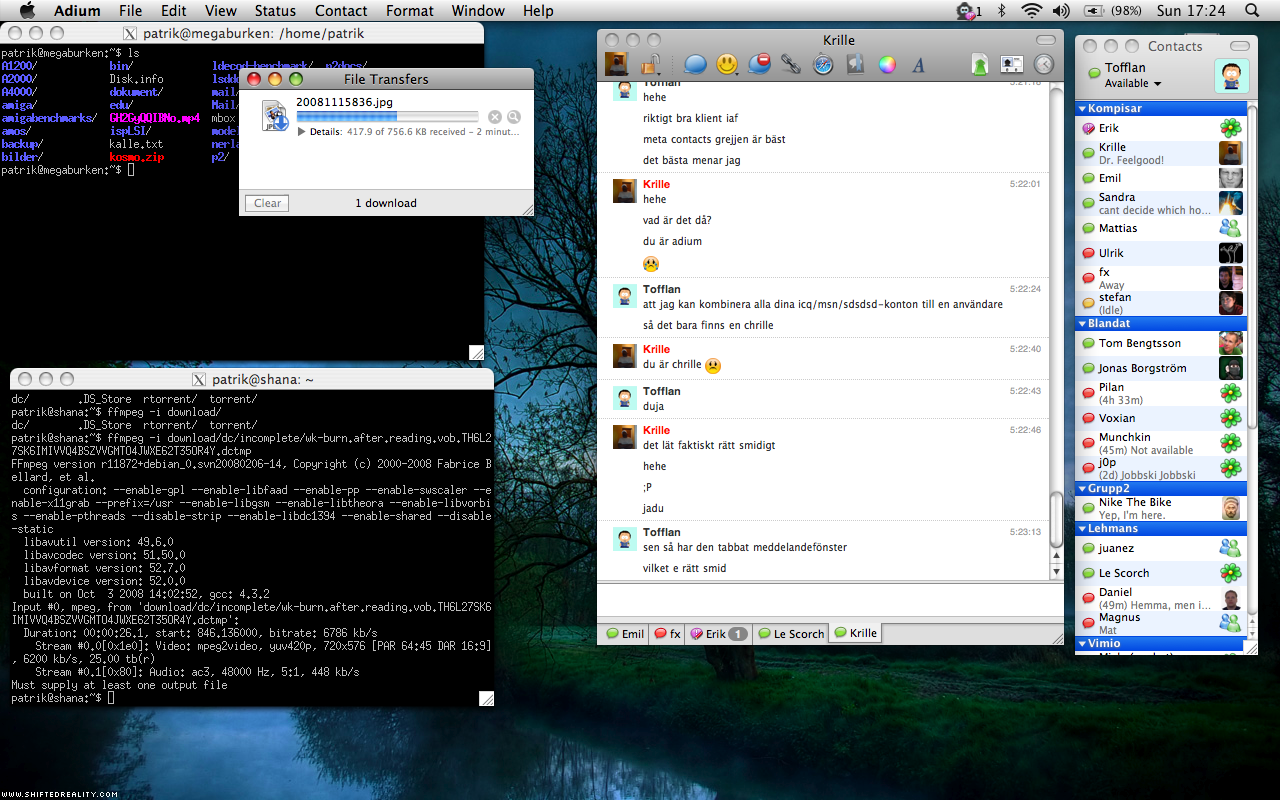Image resolution: width=1280 pixels, height=800 pixels.
Task: Open the chat log bookmark viewer icon
Action: 855,65
